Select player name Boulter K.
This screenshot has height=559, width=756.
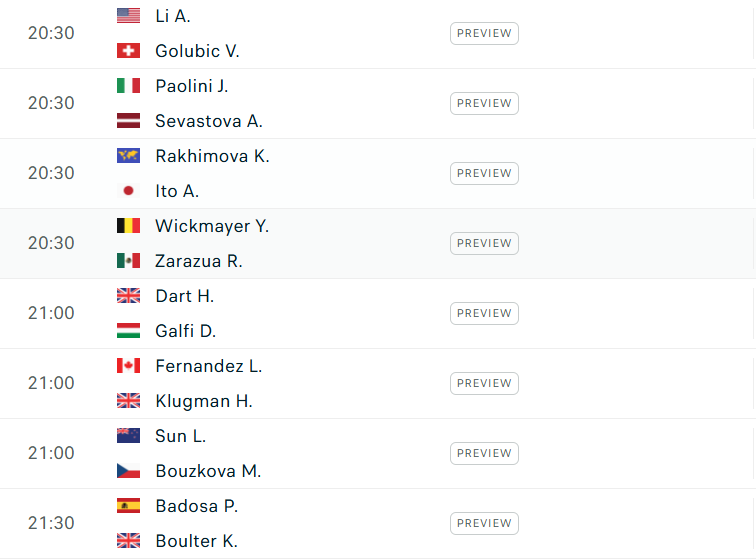tap(197, 541)
